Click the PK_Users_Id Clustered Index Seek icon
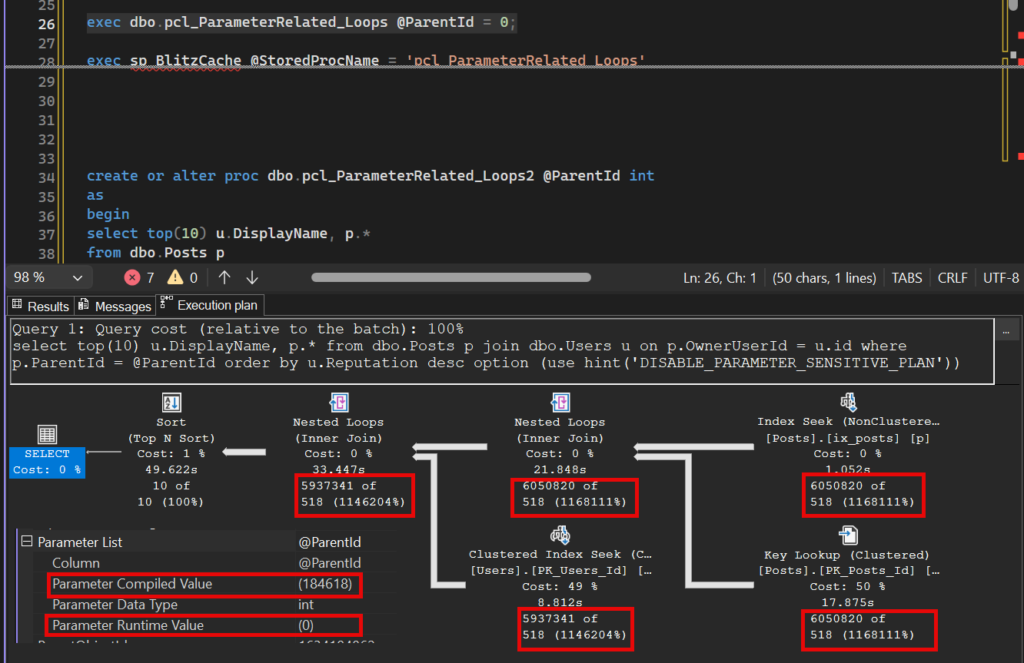Image resolution: width=1024 pixels, height=663 pixels. 560,536
